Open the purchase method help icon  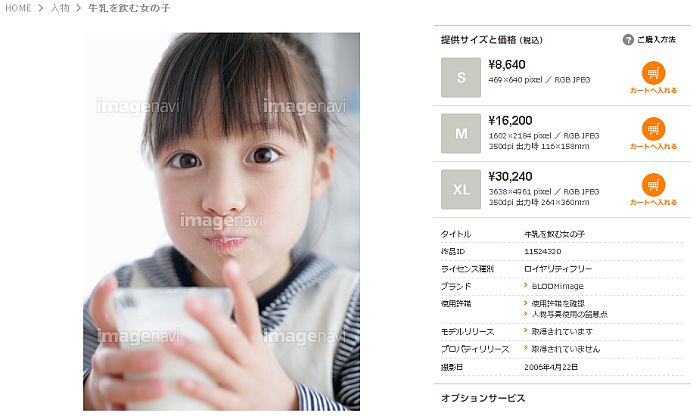click(628, 40)
